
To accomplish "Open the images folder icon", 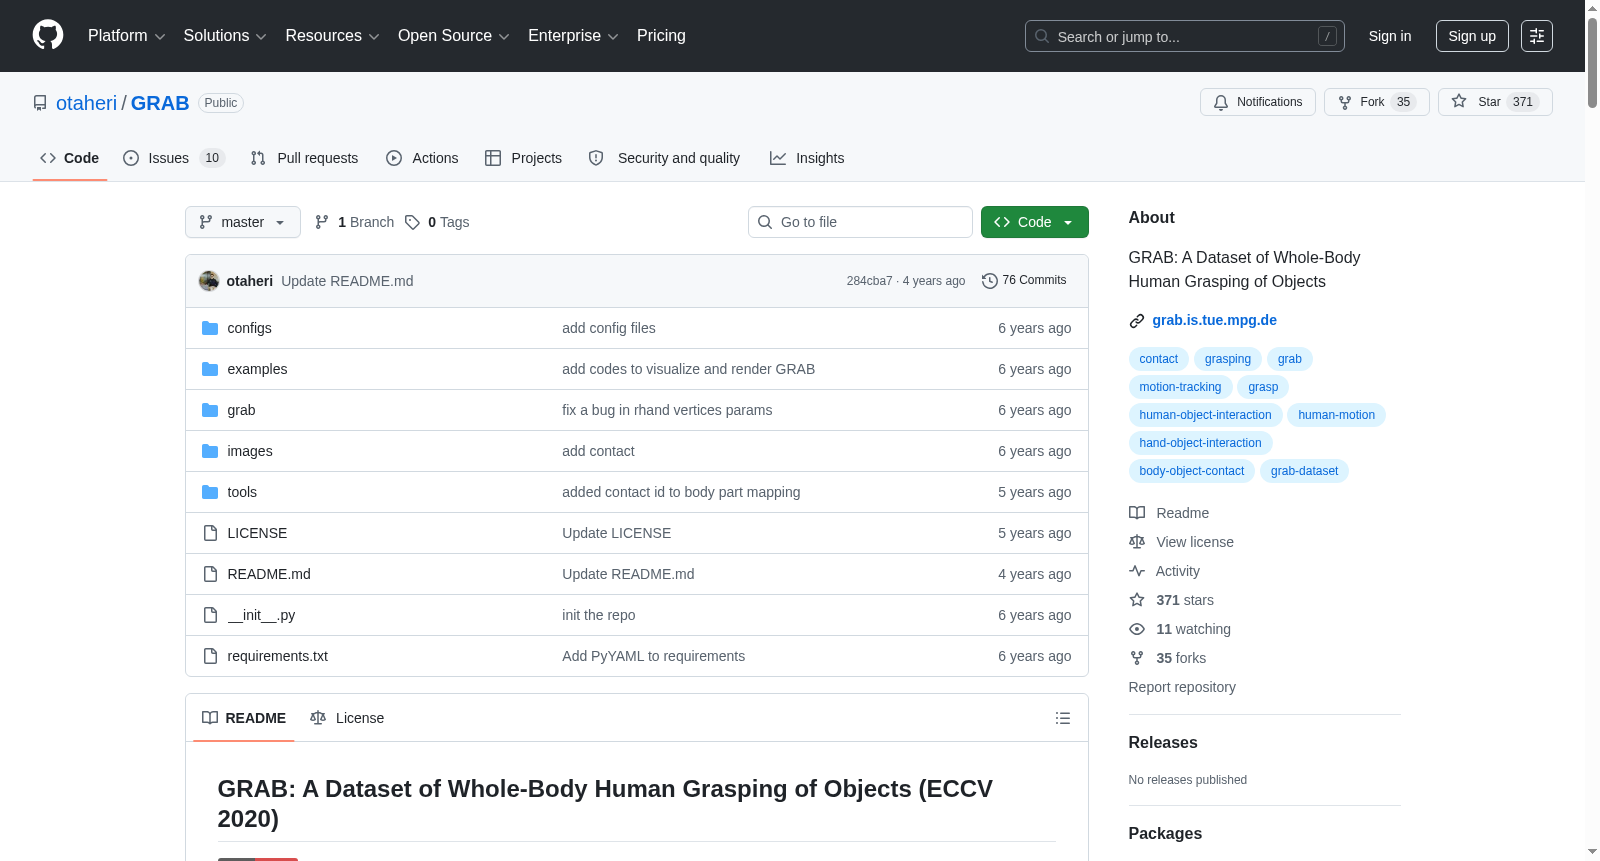I will point(210,451).
